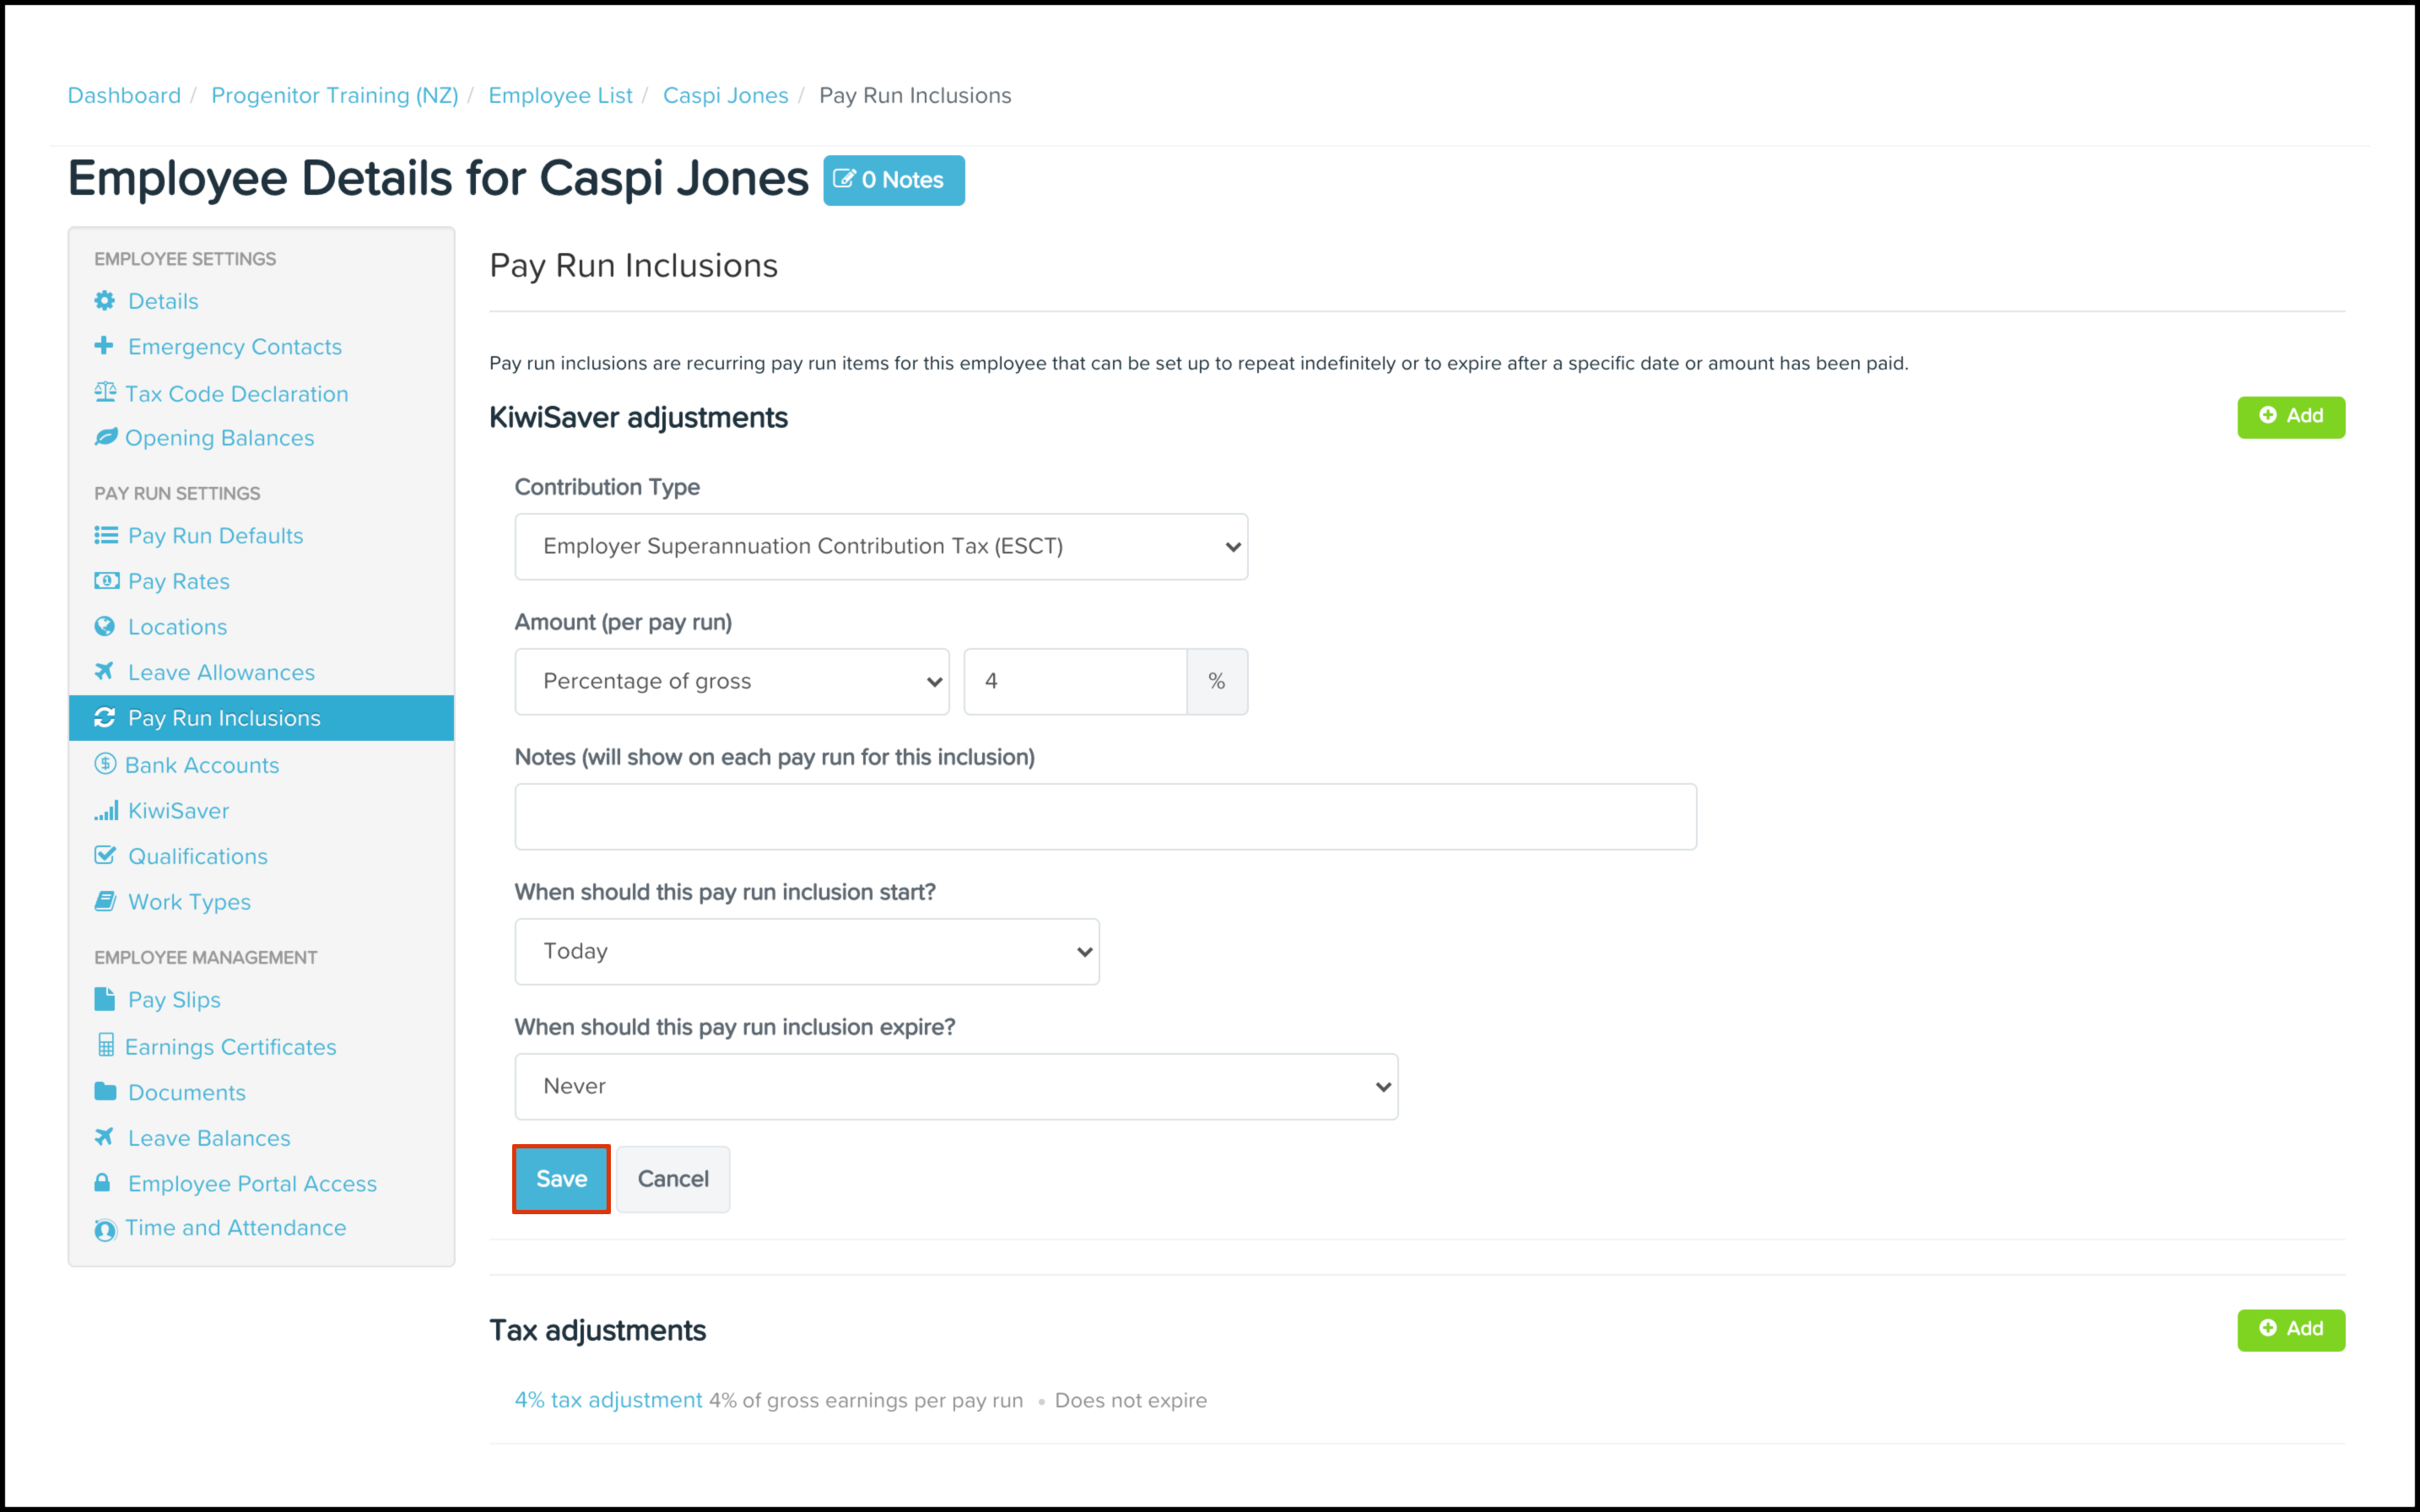Image resolution: width=2420 pixels, height=1512 pixels.
Task: Save the KiwiSaver adjustment
Action: (561, 1179)
